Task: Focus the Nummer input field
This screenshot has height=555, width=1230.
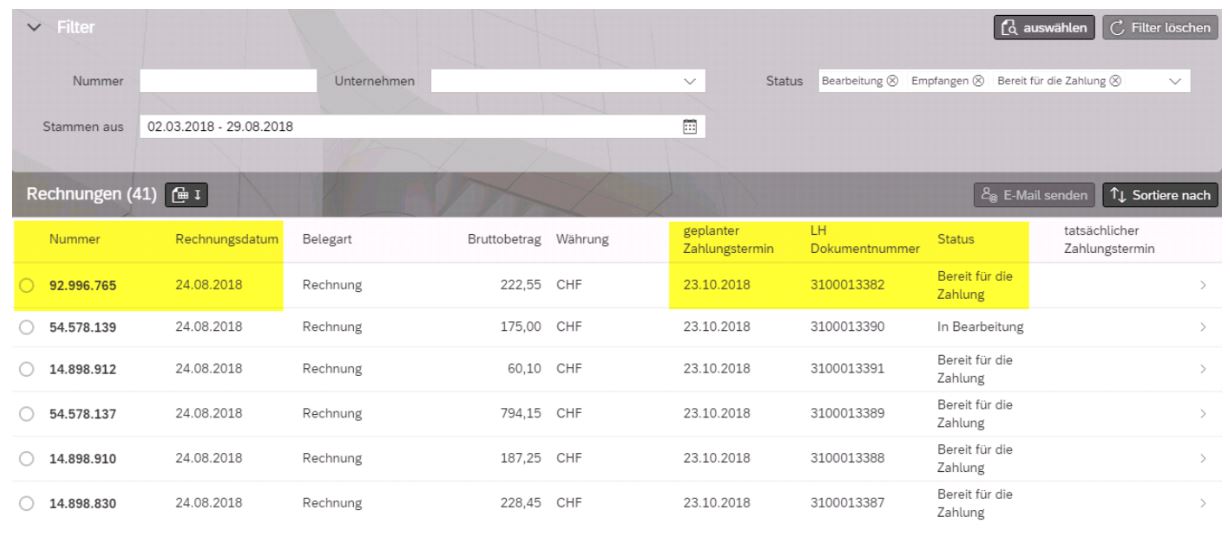Action: click(228, 80)
